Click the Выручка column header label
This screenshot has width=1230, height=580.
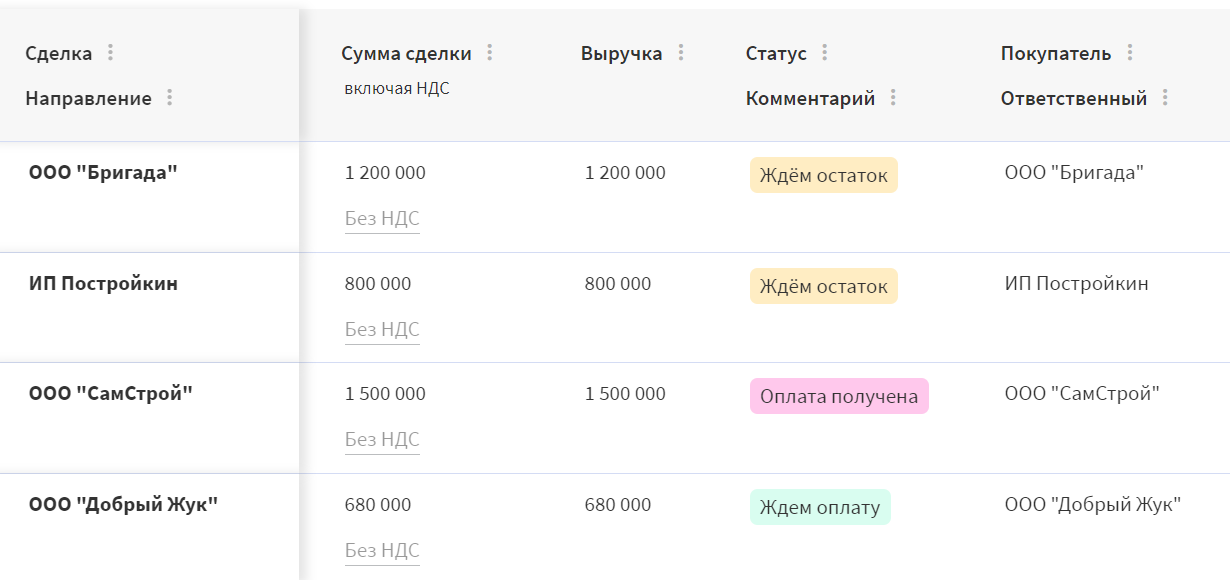point(621,54)
